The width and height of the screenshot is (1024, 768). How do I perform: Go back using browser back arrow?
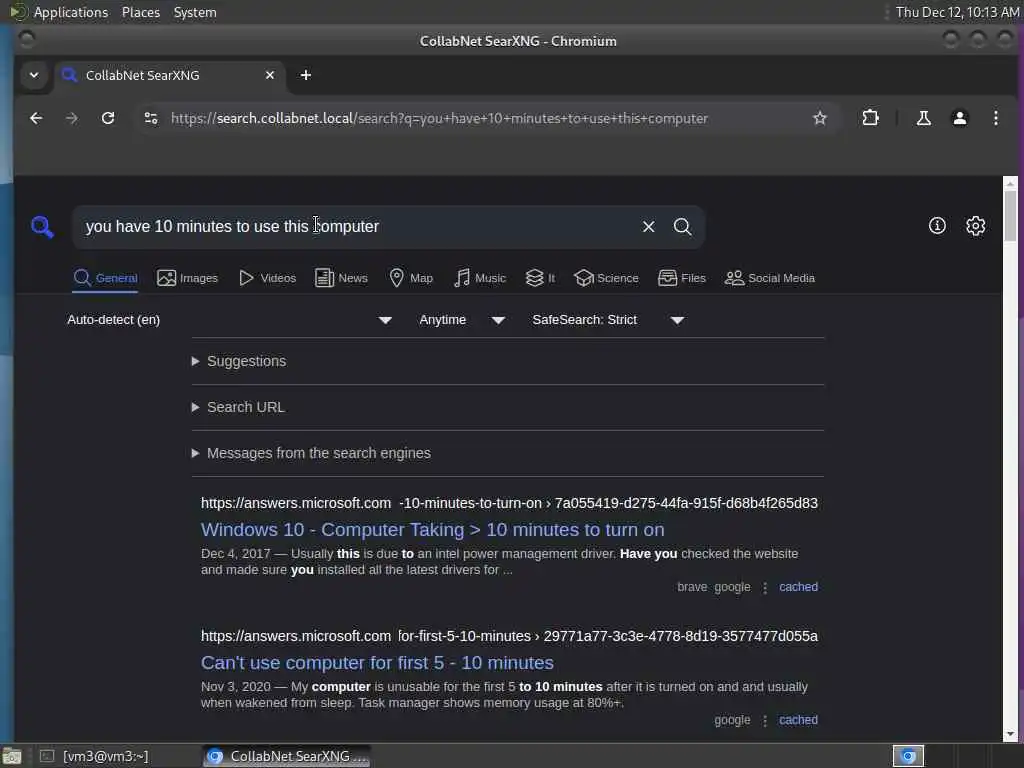36,118
